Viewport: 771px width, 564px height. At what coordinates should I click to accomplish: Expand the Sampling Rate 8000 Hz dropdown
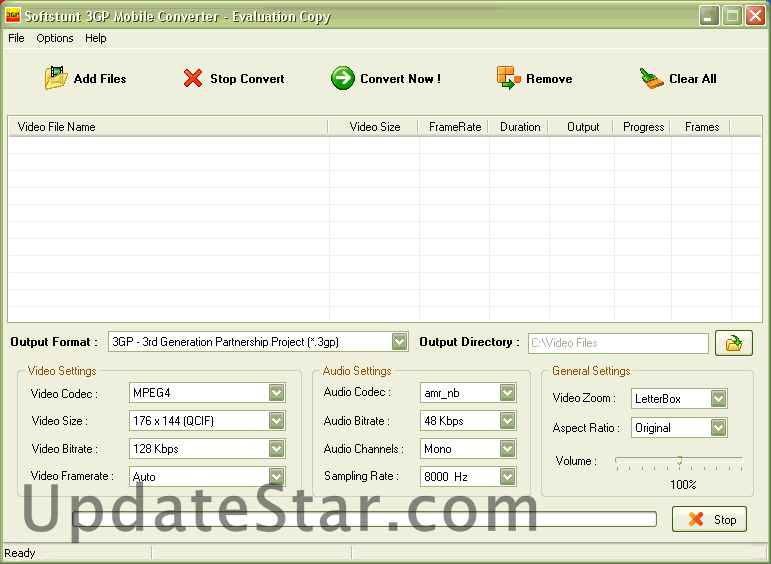[x=507, y=476]
